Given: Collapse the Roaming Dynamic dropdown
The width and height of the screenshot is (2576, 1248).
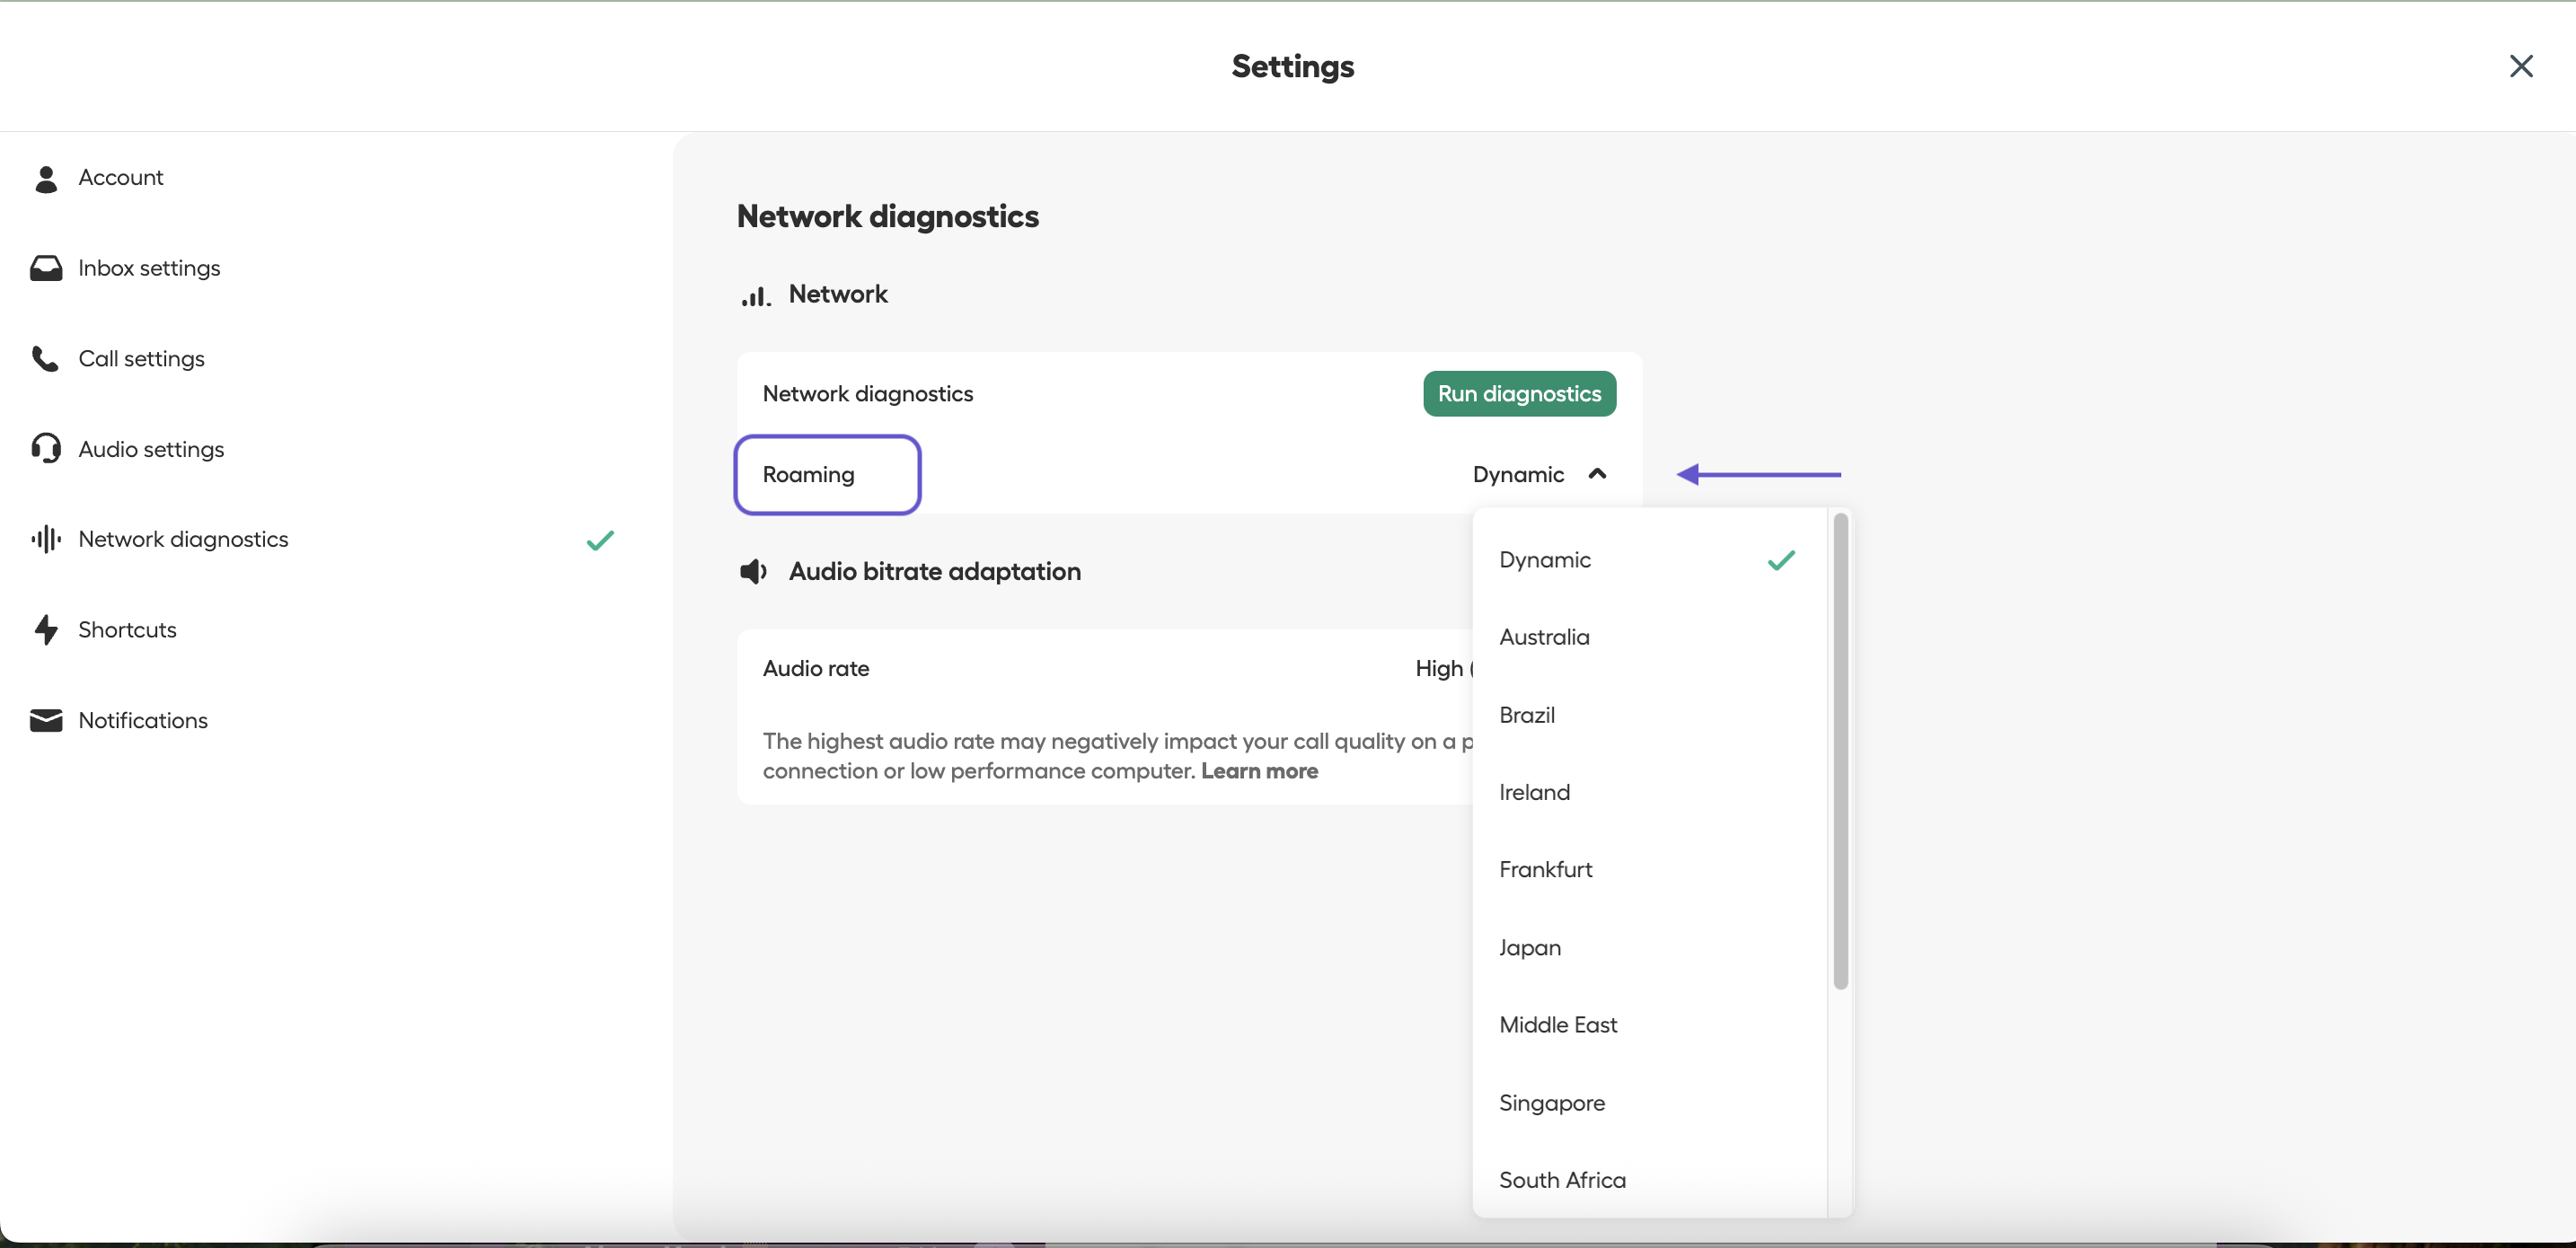Looking at the screenshot, I should pyautogui.click(x=1539, y=474).
